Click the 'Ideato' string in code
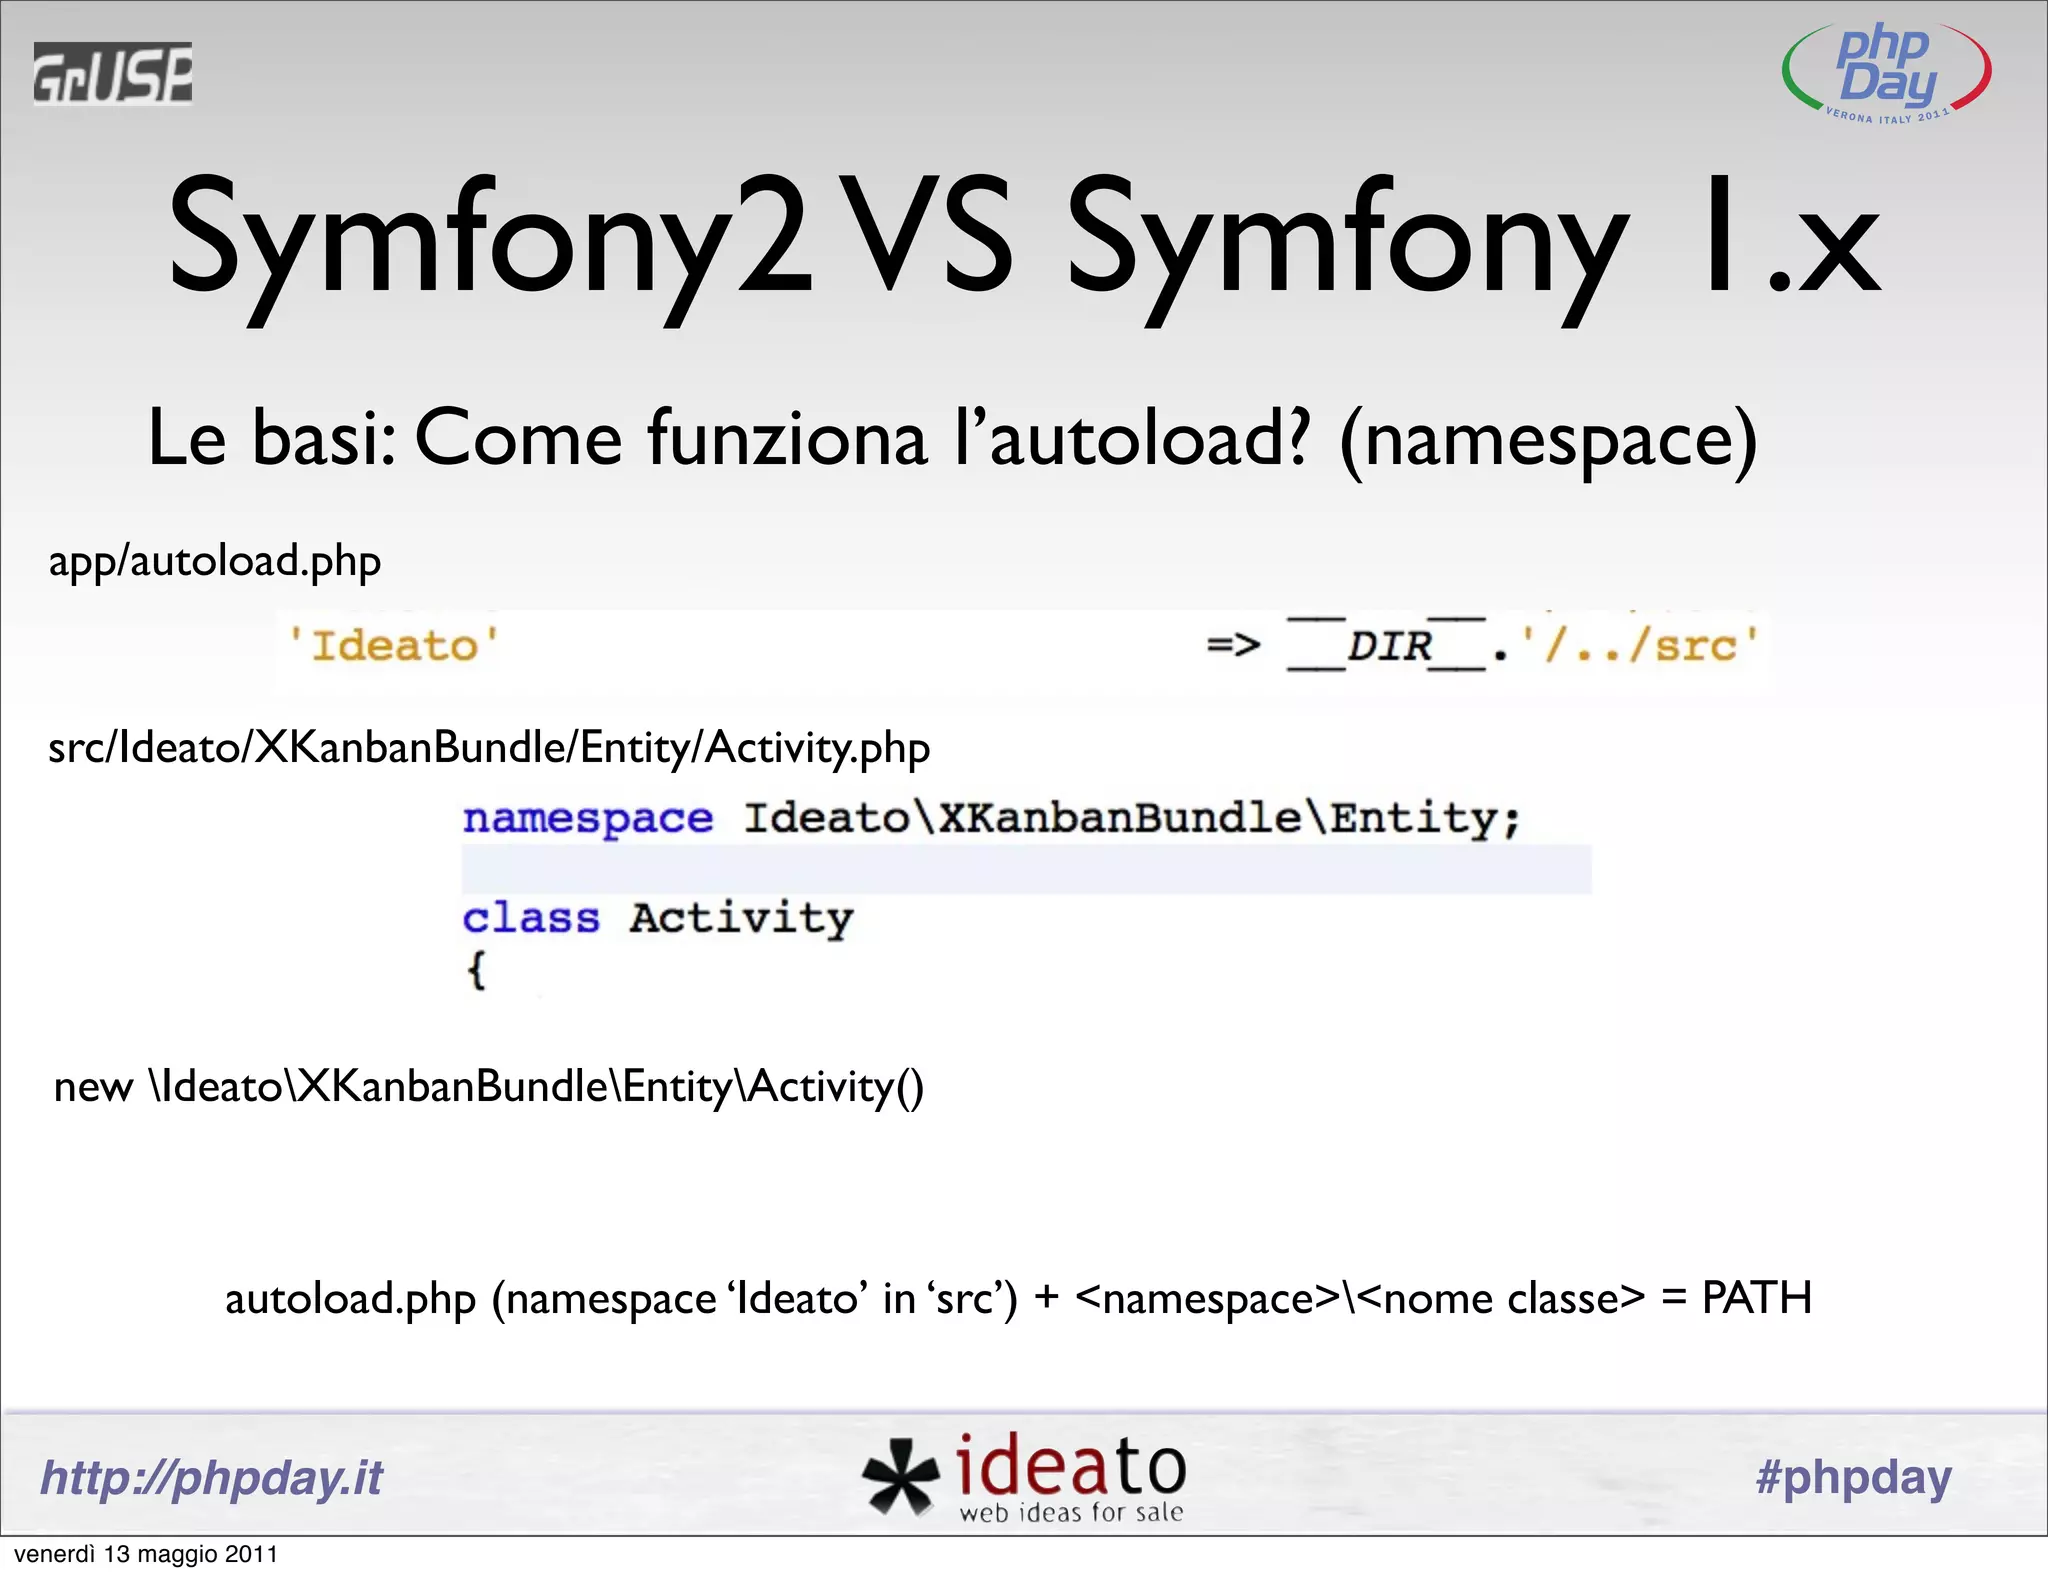Image resolution: width=2048 pixels, height=1576 pixels. [x=394, y=646]
